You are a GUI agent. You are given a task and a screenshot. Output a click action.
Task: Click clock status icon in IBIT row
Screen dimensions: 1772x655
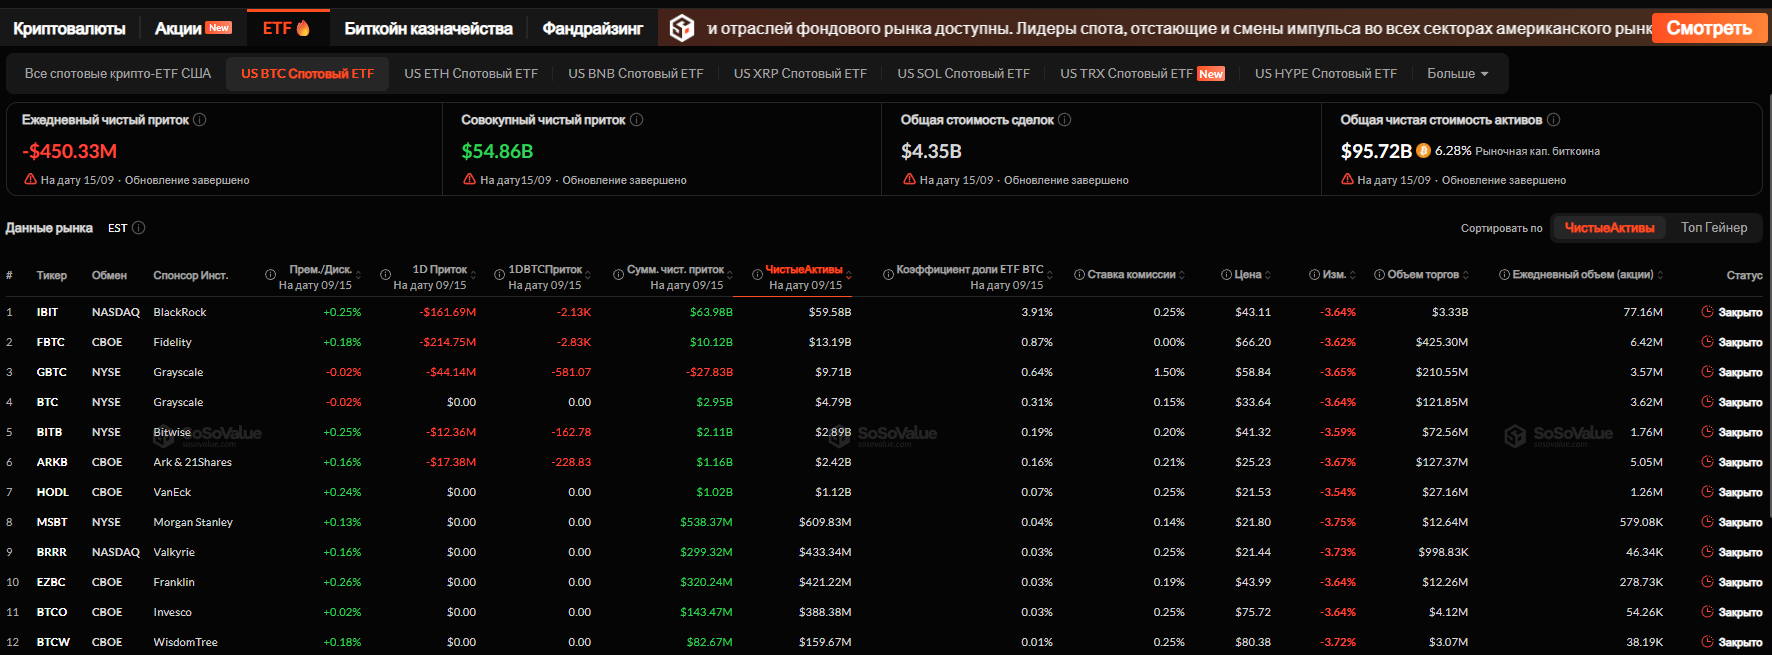pyautogui.click(x=1708, y=312)
